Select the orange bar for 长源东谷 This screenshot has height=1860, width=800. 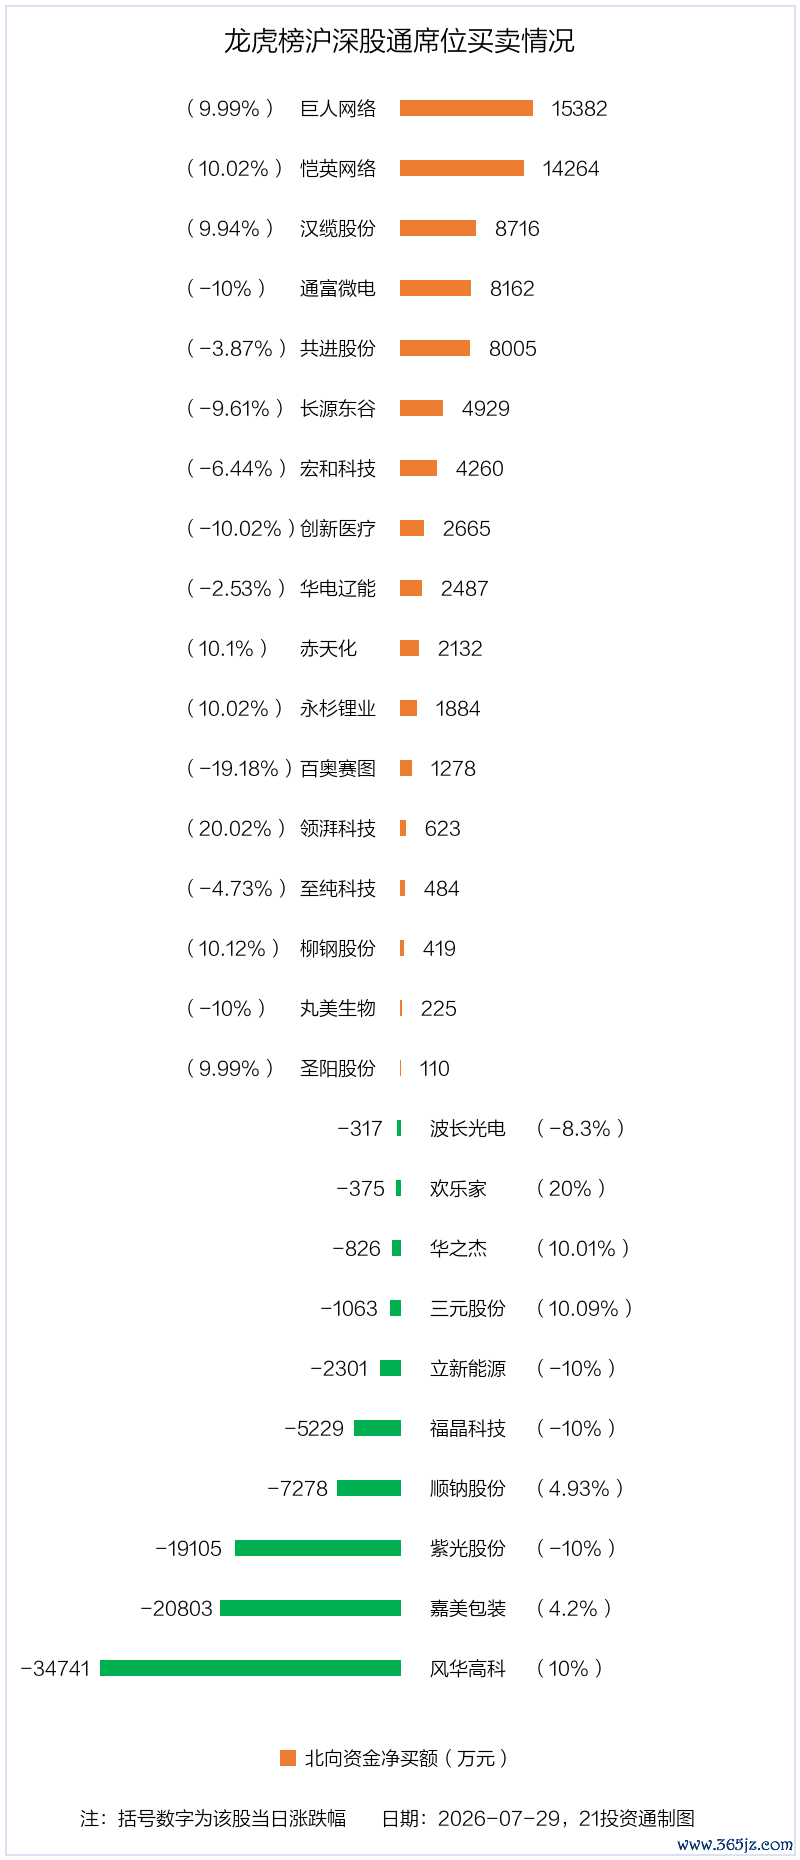pyautogui.click(x=421, y=408)
